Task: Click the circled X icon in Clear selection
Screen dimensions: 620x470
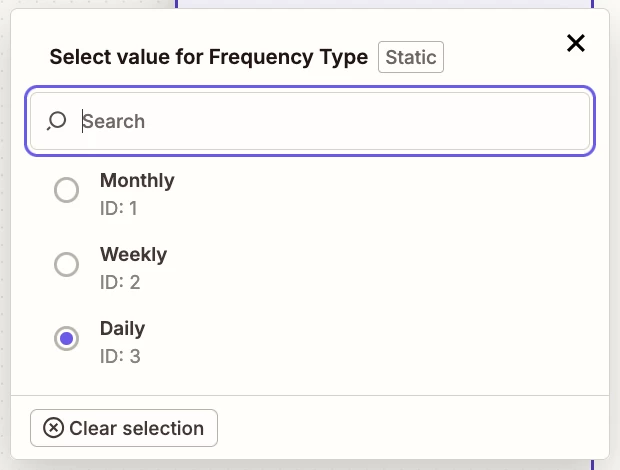Action: [54, 428]
